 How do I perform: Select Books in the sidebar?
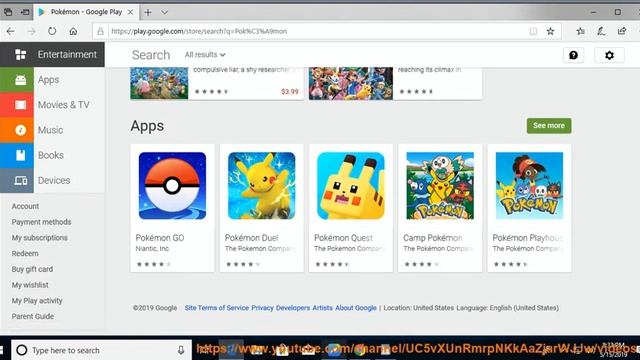point(51,155)
